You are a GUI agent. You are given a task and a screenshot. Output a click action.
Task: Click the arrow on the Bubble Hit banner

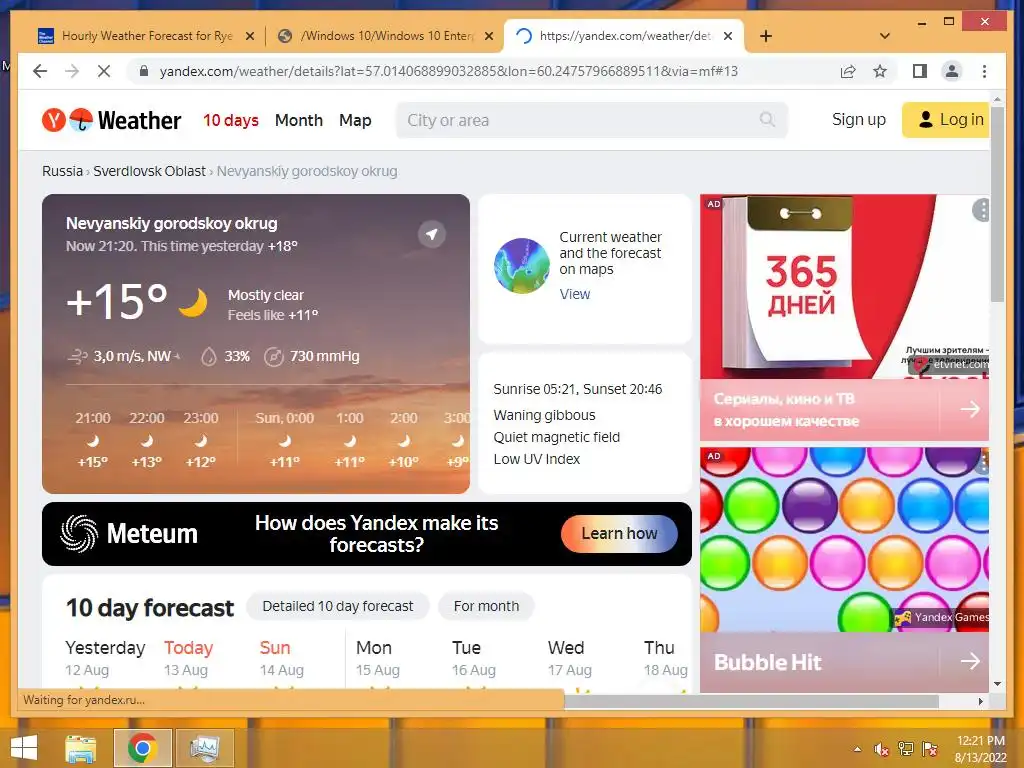click(x=970, y=662)
